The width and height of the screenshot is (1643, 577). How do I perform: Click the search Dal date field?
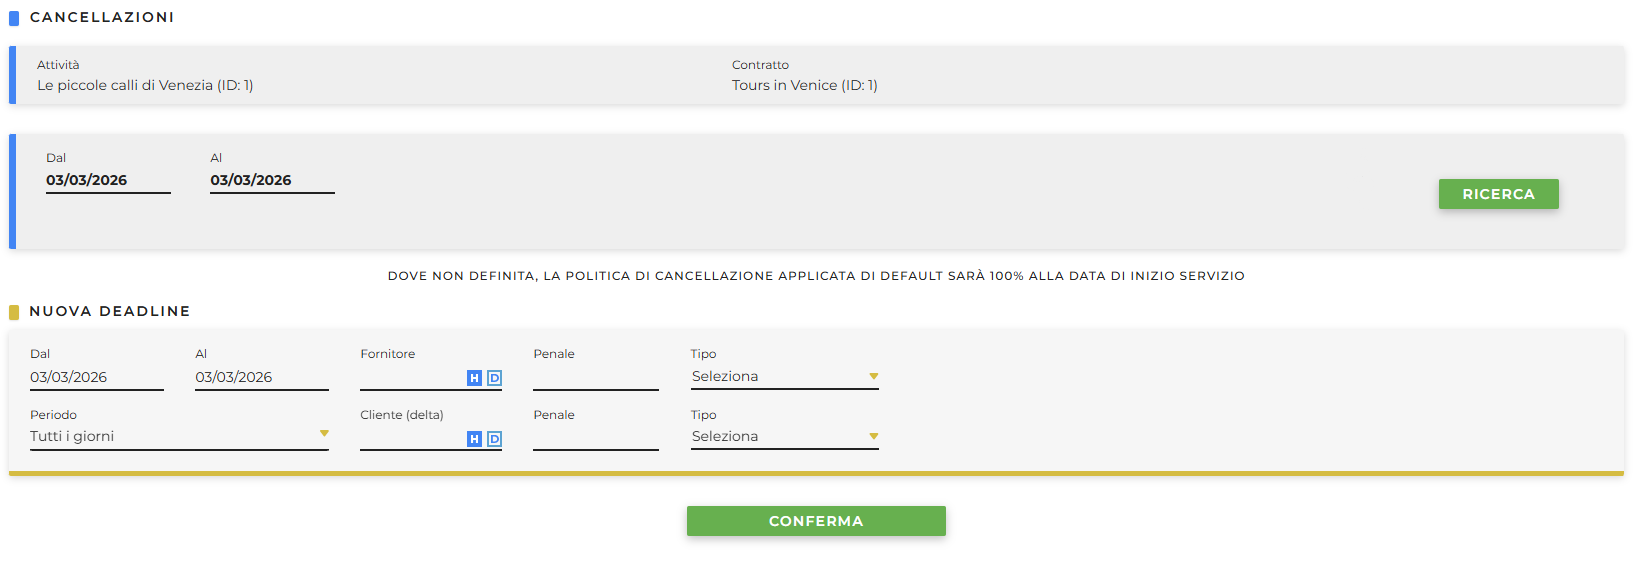click(x=108, y=181)
